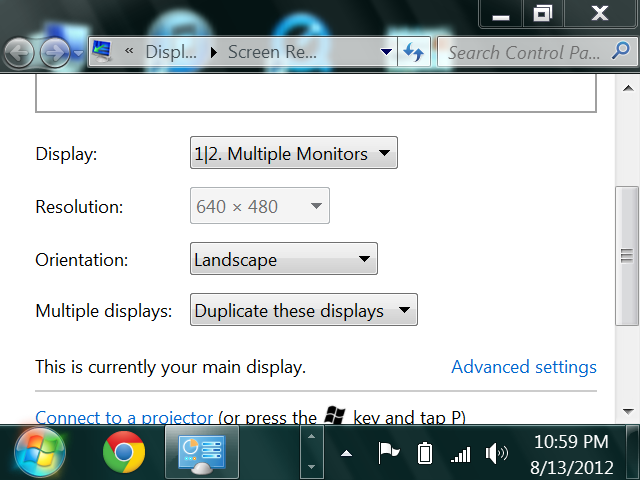Click the double chevron in the address bar

(129, 51)
